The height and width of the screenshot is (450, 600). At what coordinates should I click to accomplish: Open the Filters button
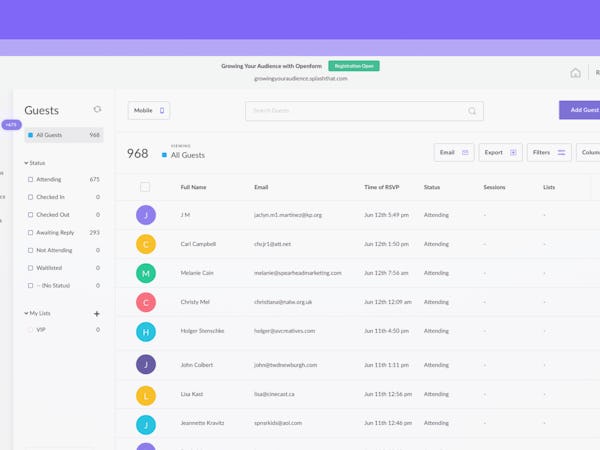point(549,152)
